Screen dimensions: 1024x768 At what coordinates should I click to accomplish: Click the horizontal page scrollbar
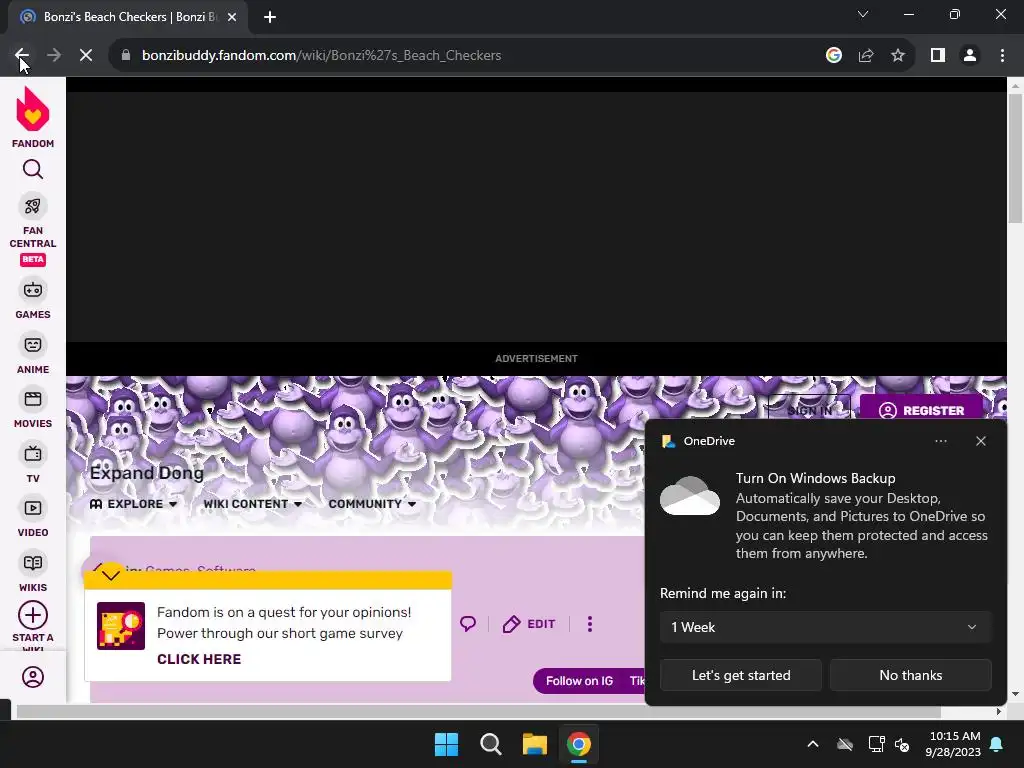click(478, 712)
